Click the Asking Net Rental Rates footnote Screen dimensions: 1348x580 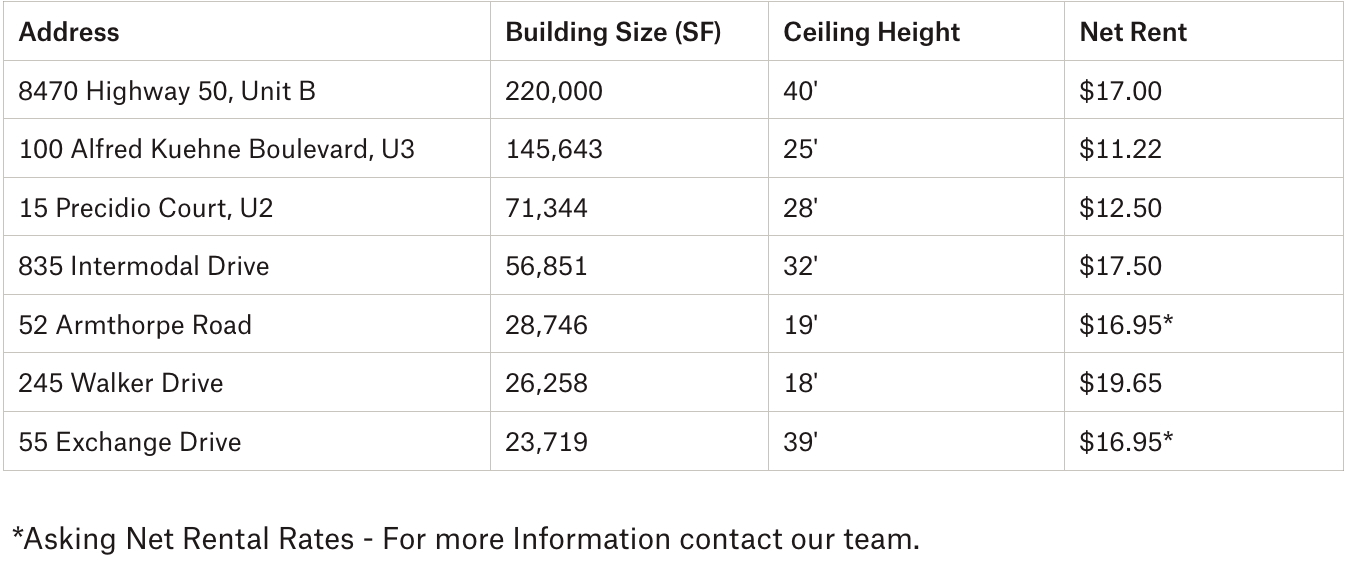pos(465,539)
